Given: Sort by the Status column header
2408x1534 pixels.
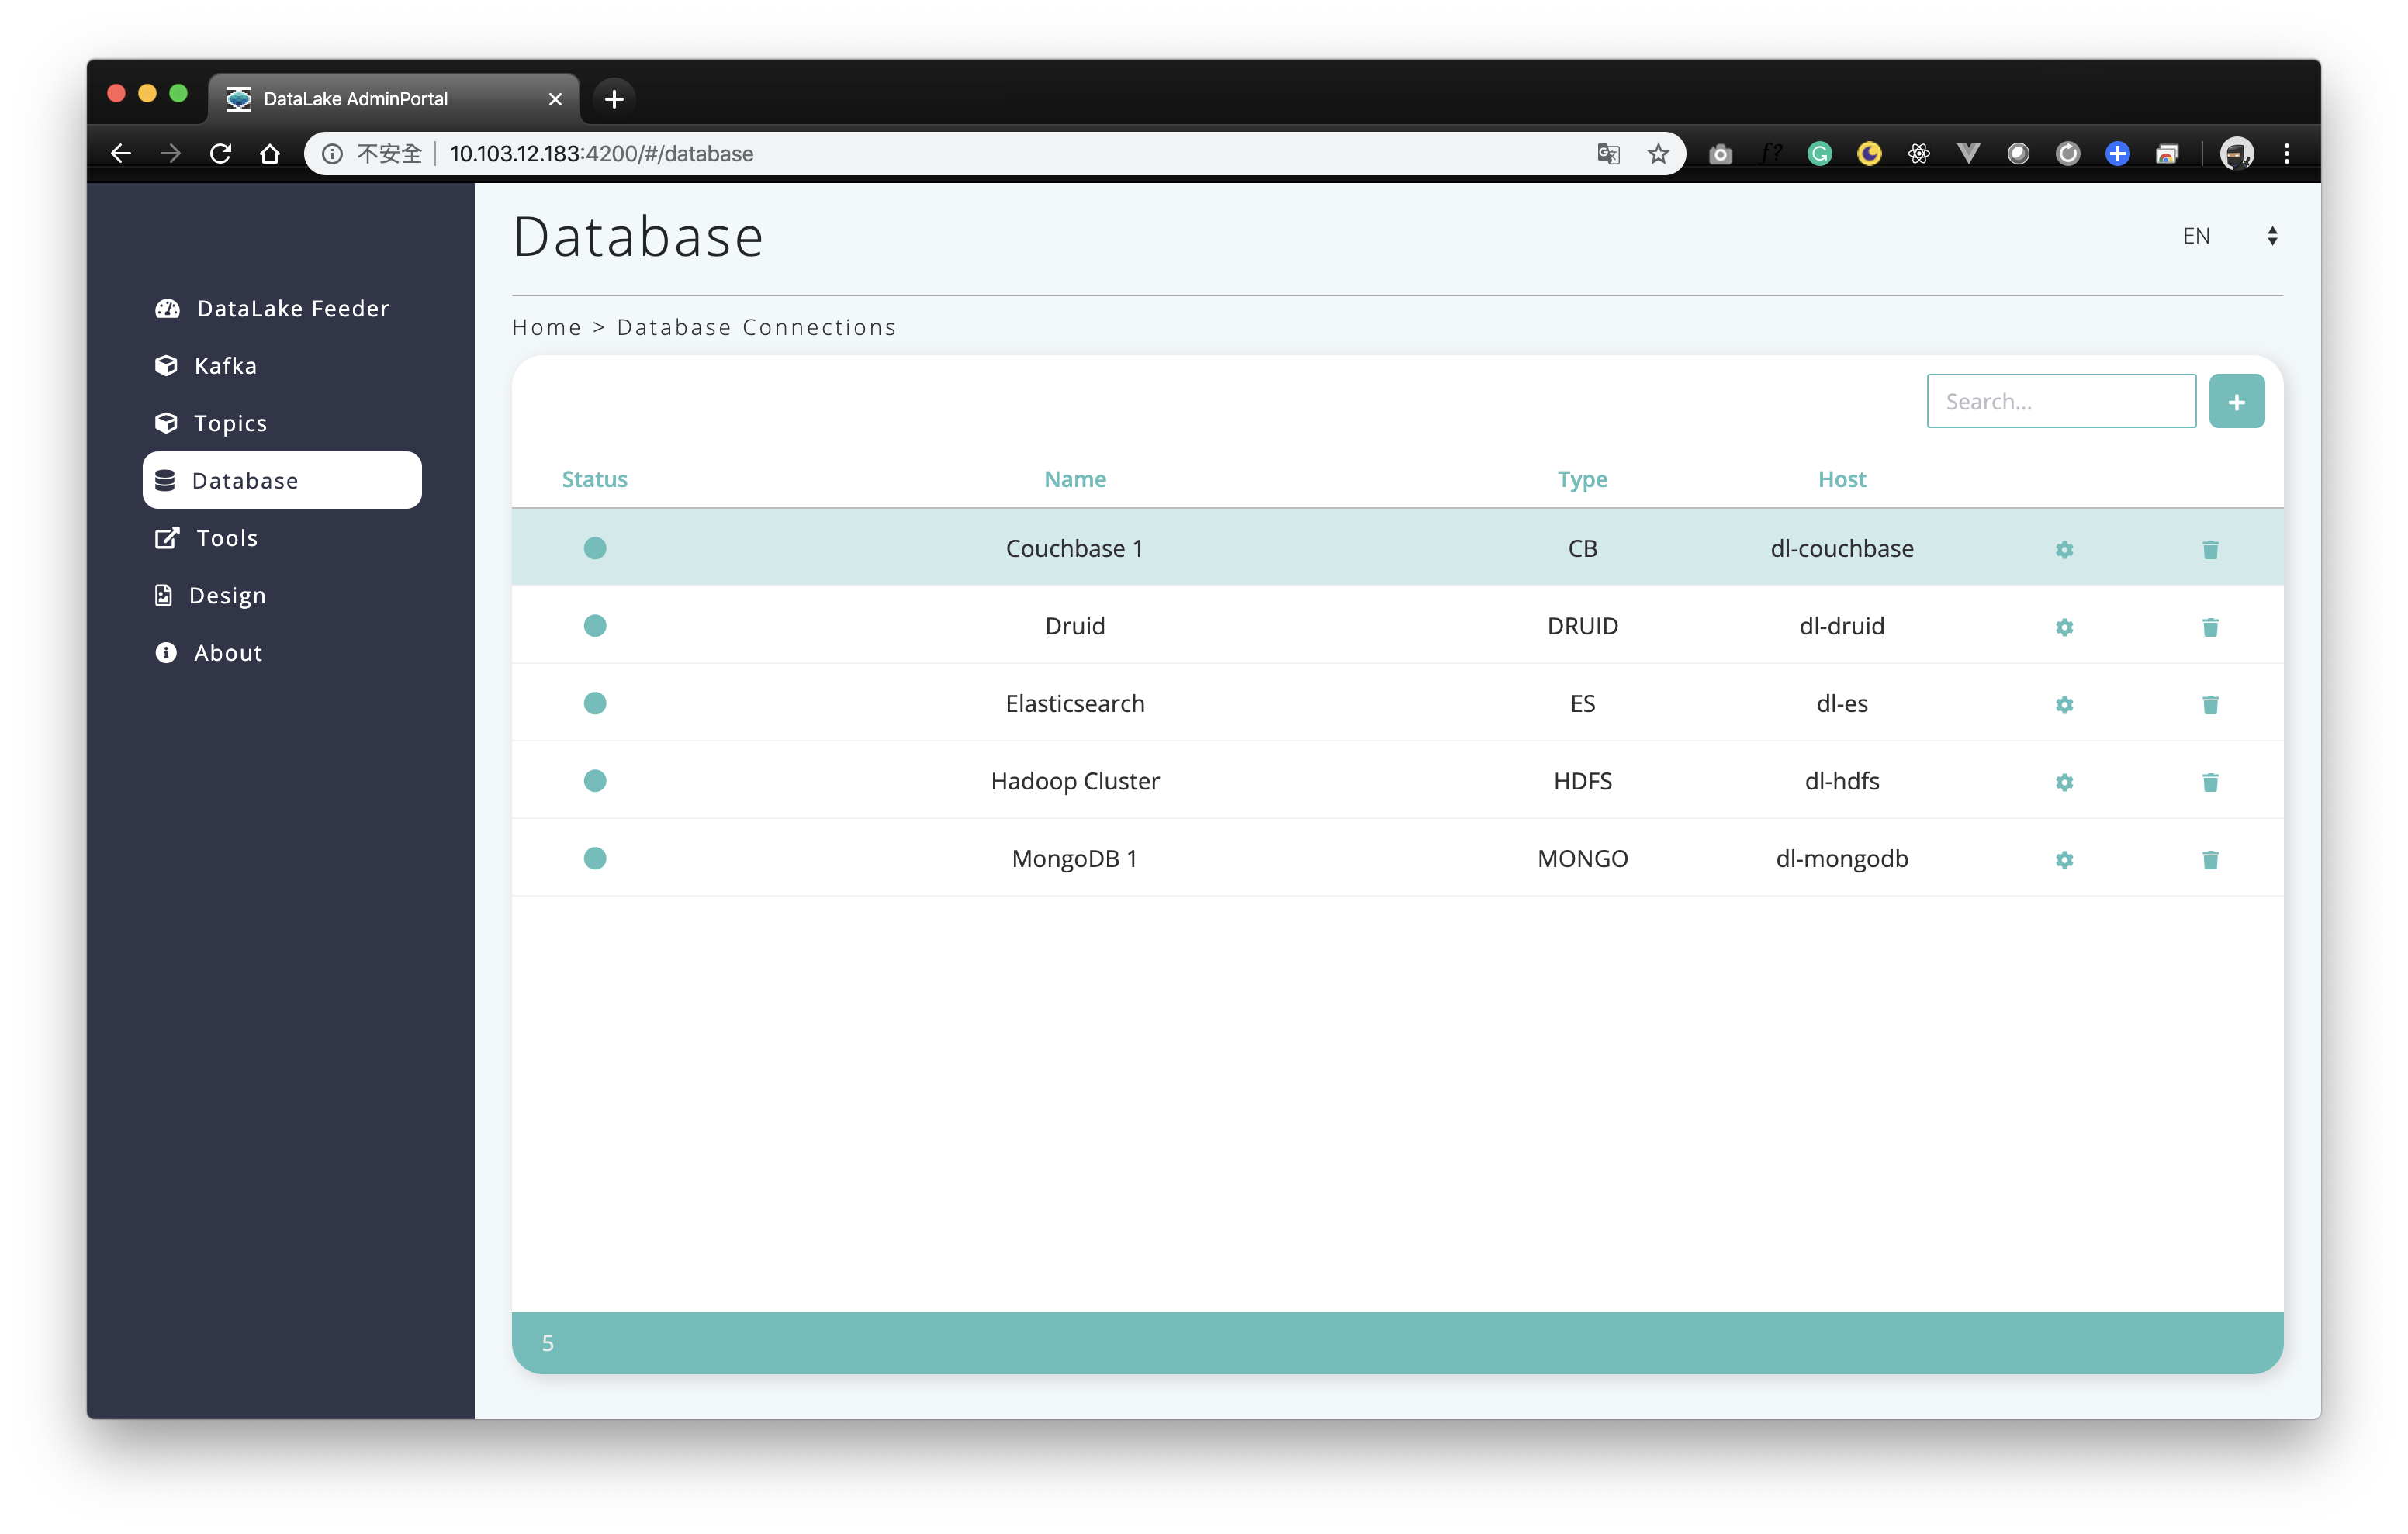Looking at the screenshot, I should (x=594, y=479).
